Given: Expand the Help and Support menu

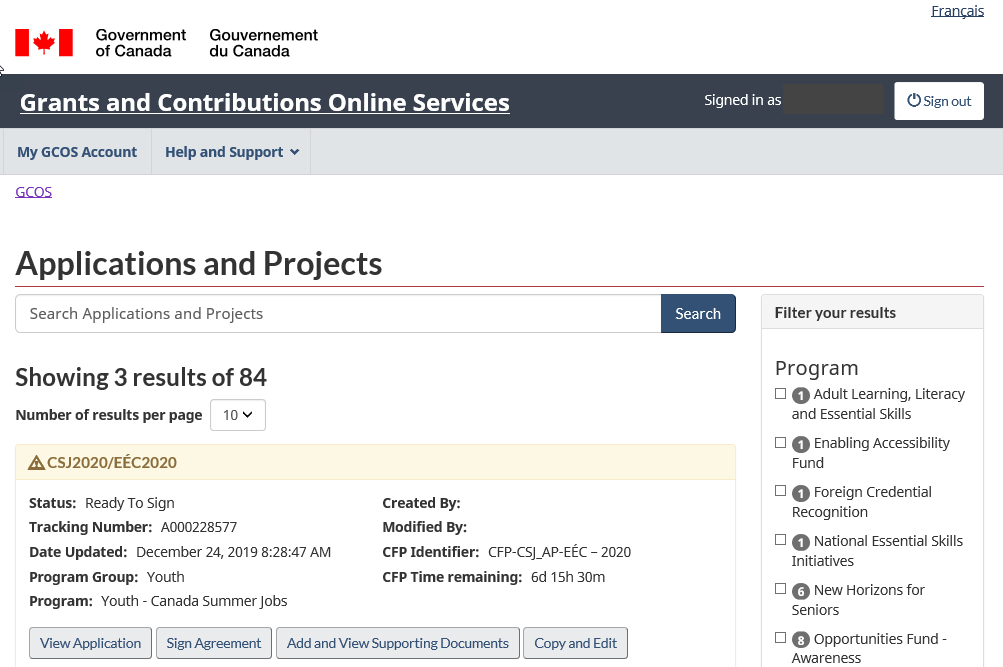Looking at the screenshot, I should pyautogui.click(x=231, y=152).
